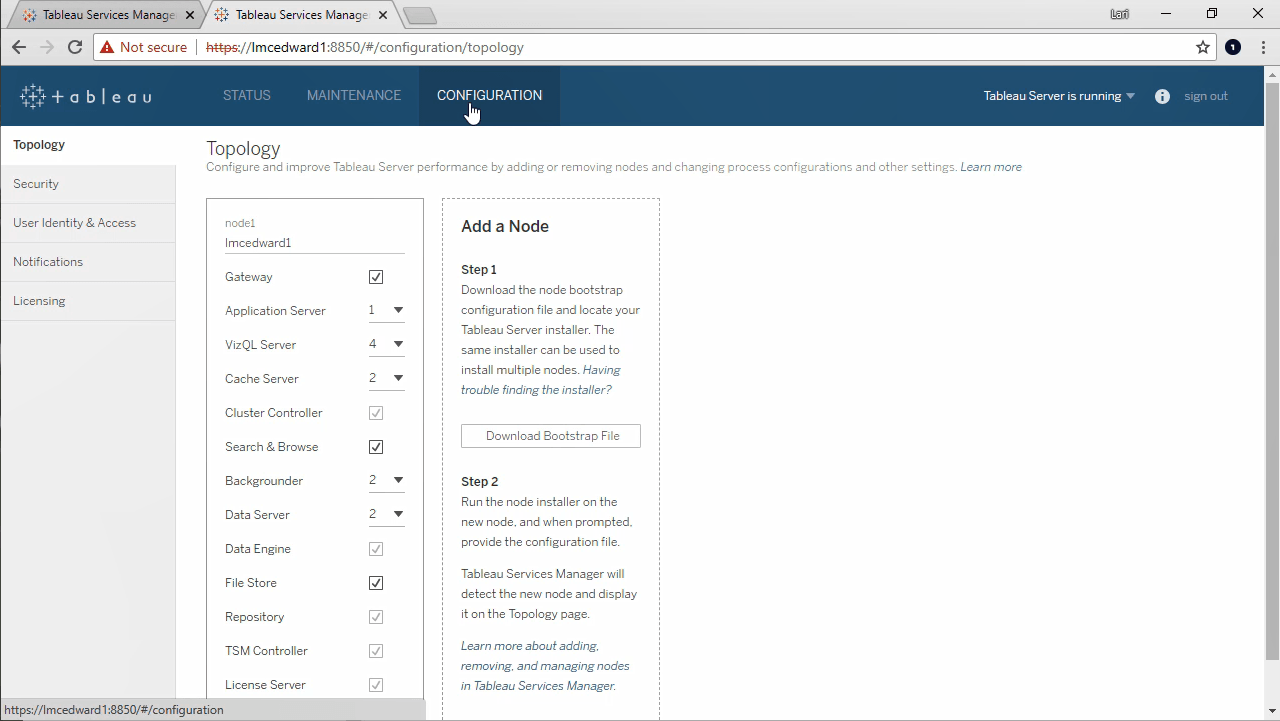Close the first Tableau Services Manager tab

coord(190,15)
